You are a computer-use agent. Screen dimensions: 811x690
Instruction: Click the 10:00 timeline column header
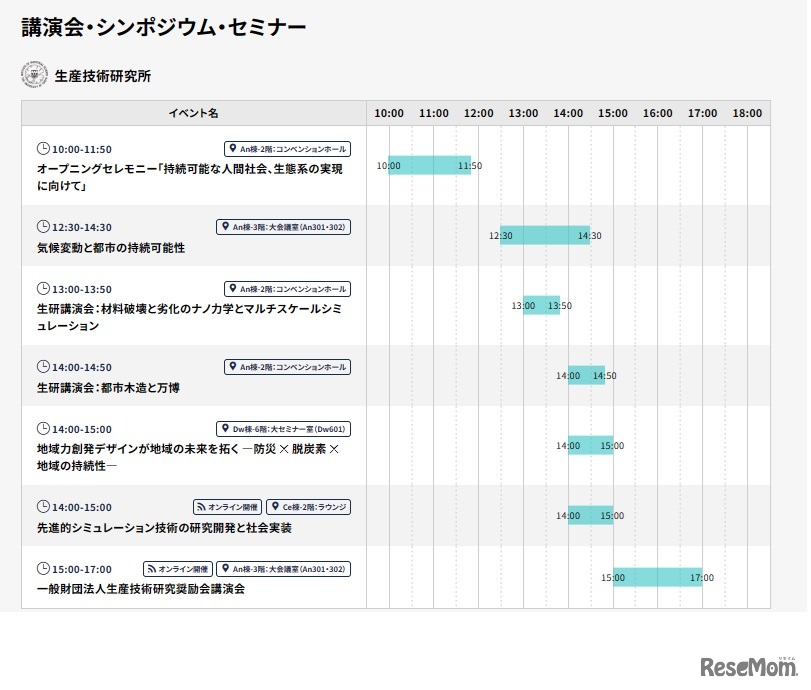click(x=389, y=113)
